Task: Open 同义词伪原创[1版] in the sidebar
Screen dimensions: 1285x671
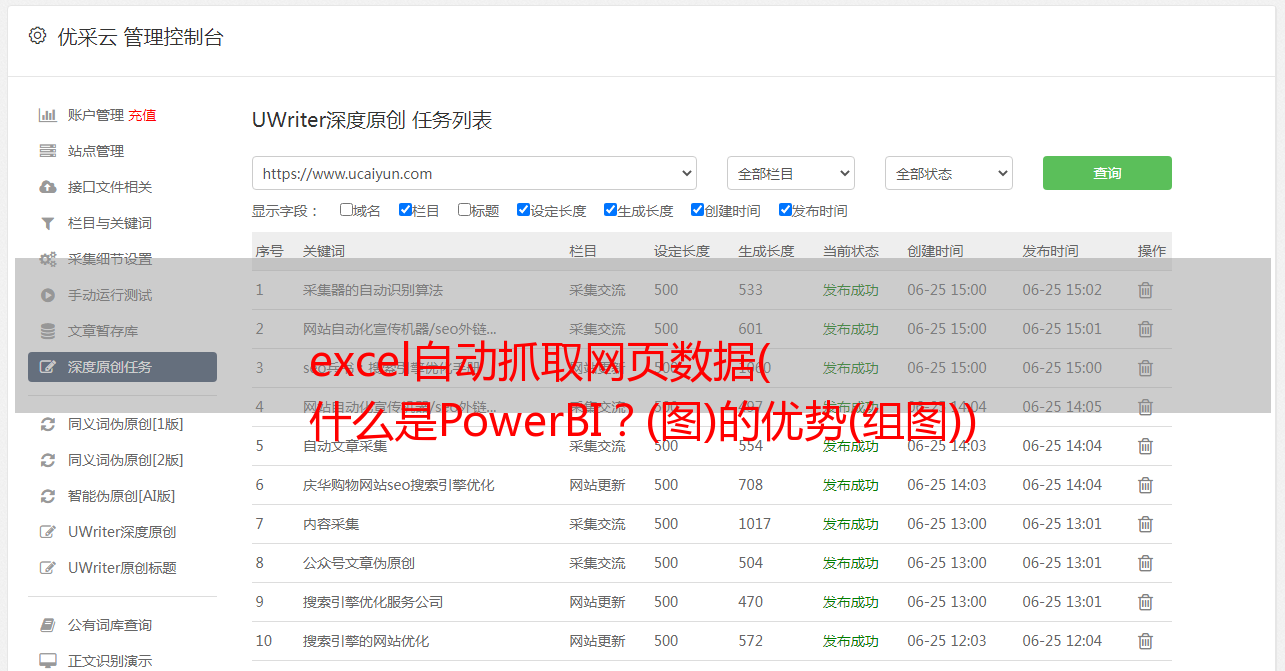Action: pyautogui.click(x=125, y=424)
